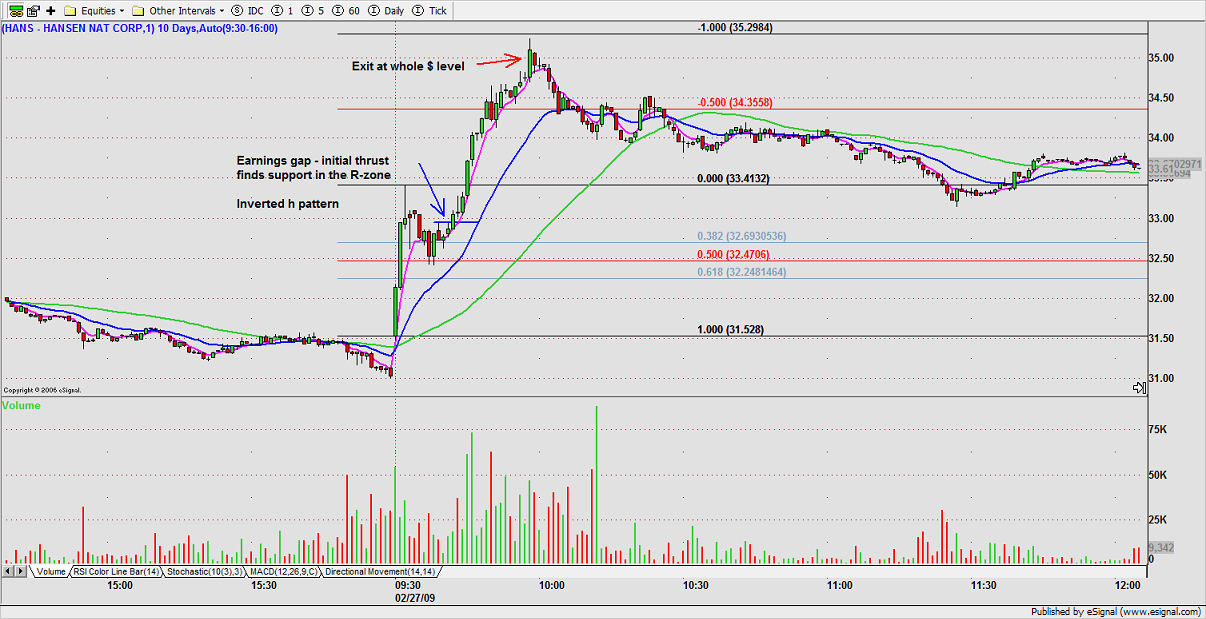Select the IDC symbol button
This screenshot has width=1206, height=619.
(247, 11)
